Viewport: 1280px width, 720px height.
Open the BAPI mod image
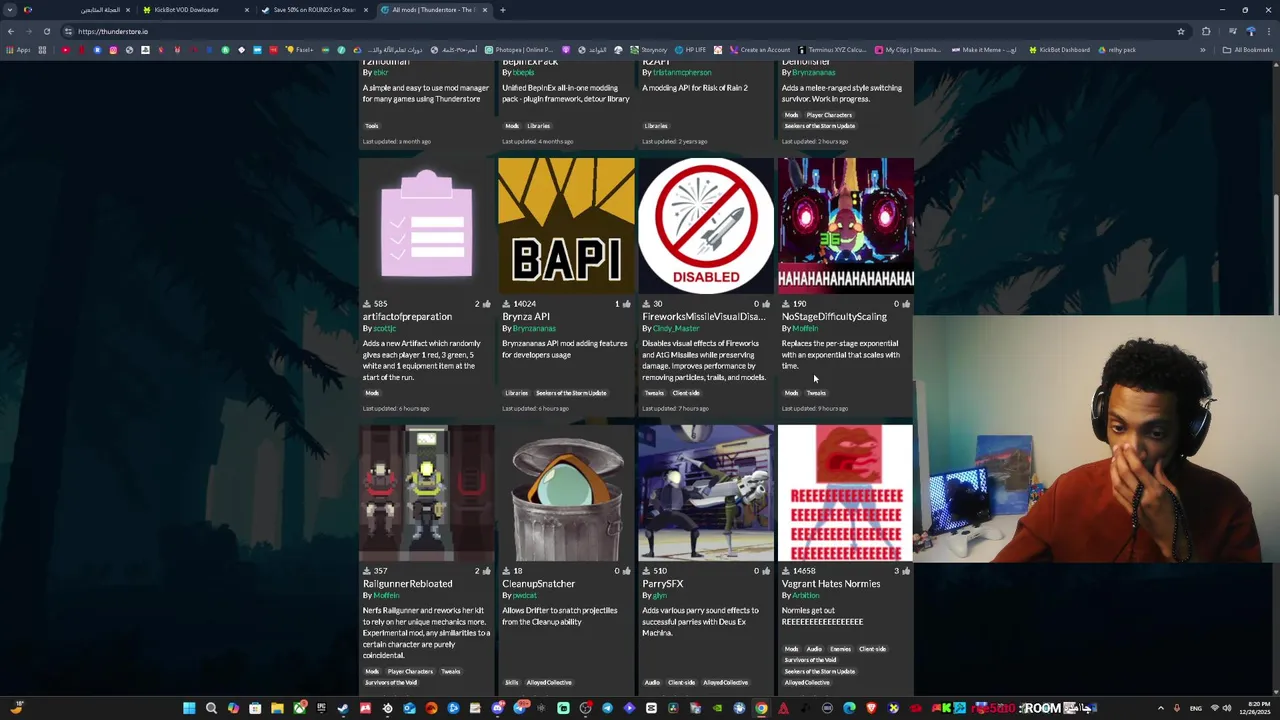566,226
